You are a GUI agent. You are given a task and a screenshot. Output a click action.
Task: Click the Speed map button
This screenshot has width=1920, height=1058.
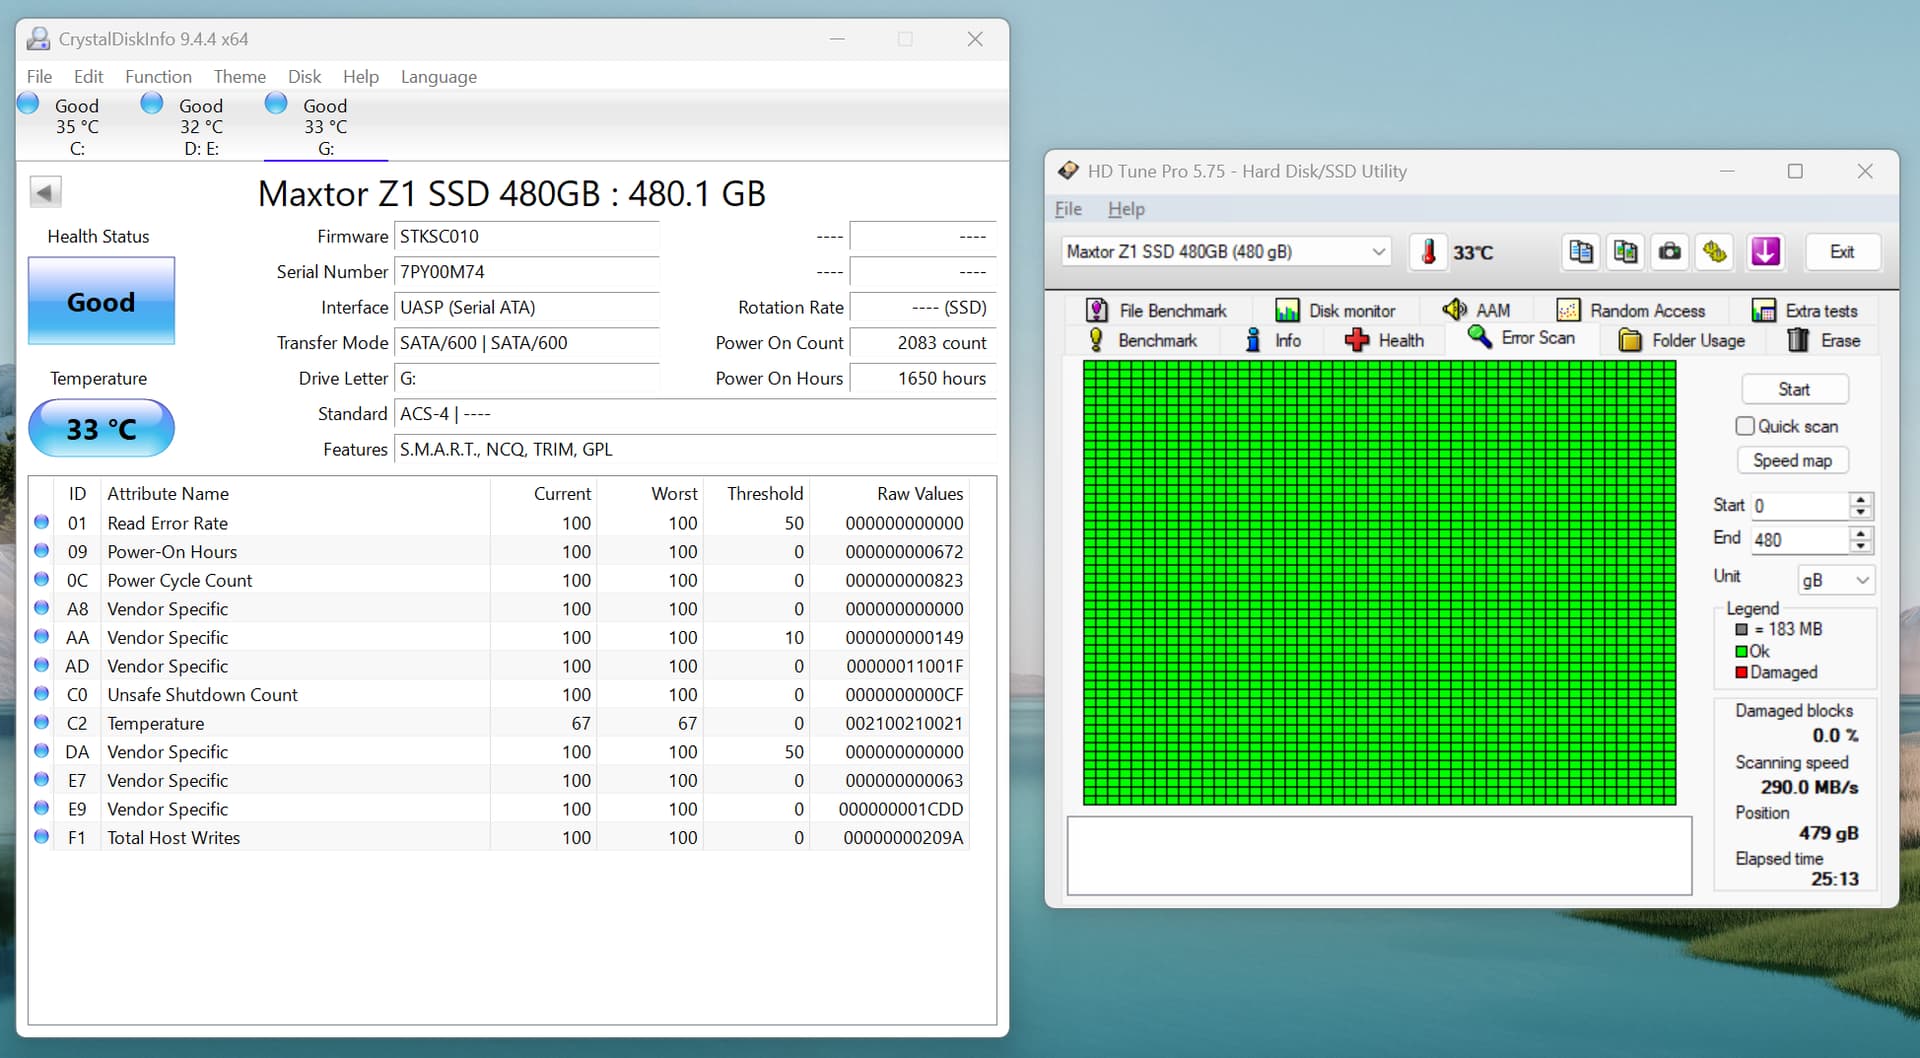(x=1792, y=460)
